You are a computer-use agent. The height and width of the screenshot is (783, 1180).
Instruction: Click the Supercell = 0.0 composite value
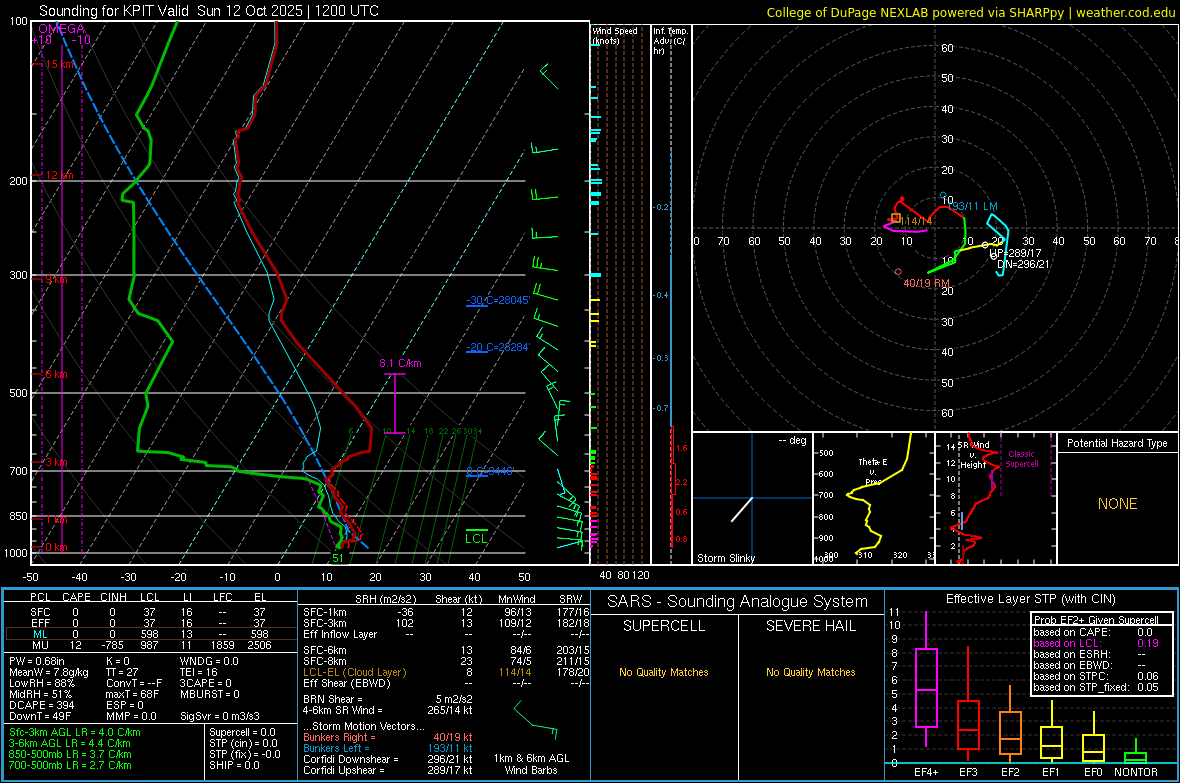pyautogui.click(x=242, y=732)
